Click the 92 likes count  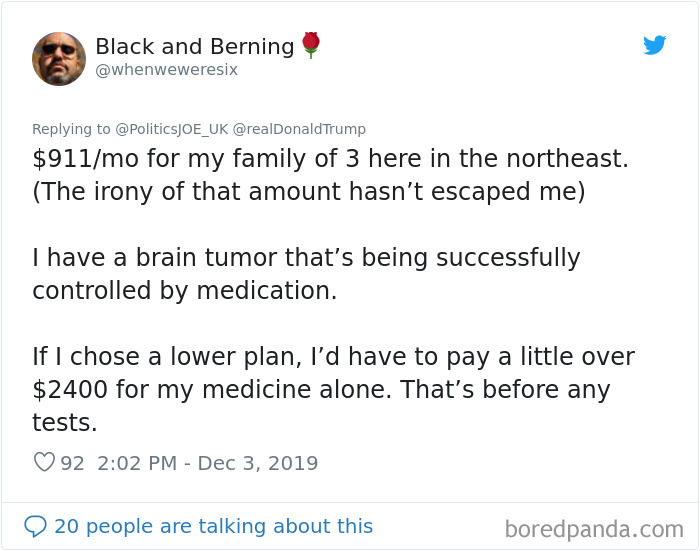point(72,463)
